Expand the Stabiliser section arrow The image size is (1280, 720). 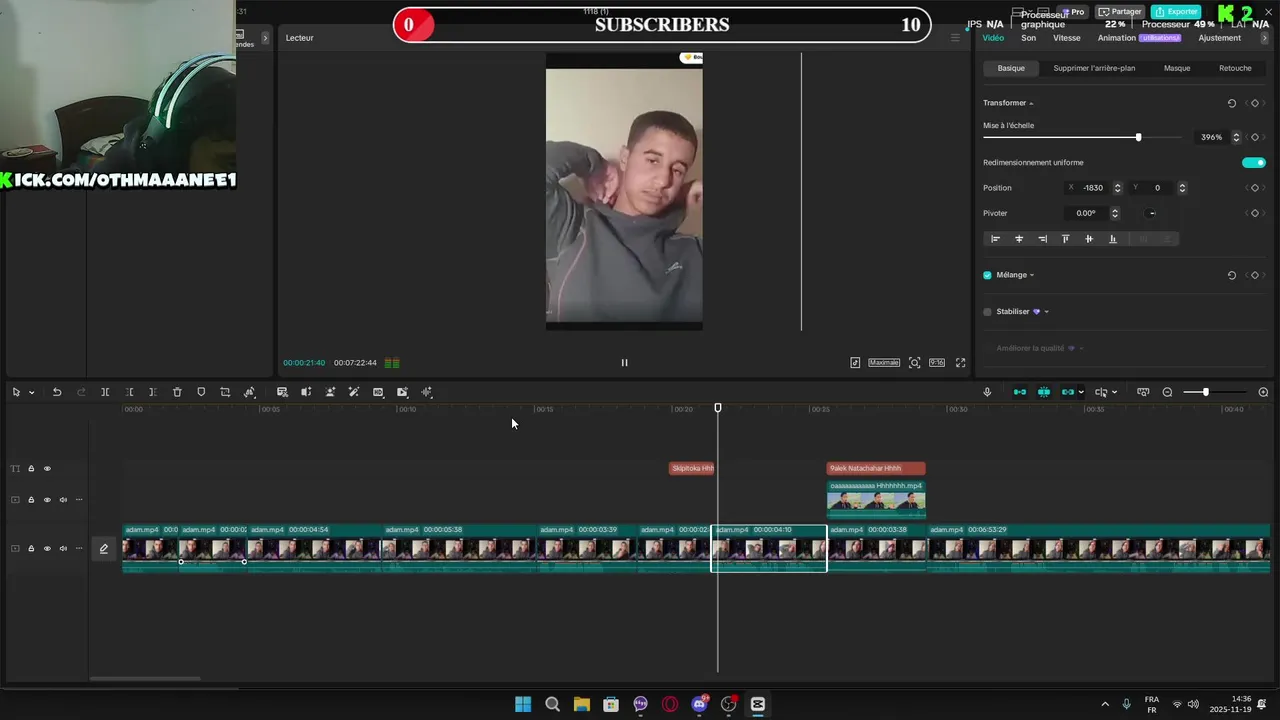[1046, 312]
